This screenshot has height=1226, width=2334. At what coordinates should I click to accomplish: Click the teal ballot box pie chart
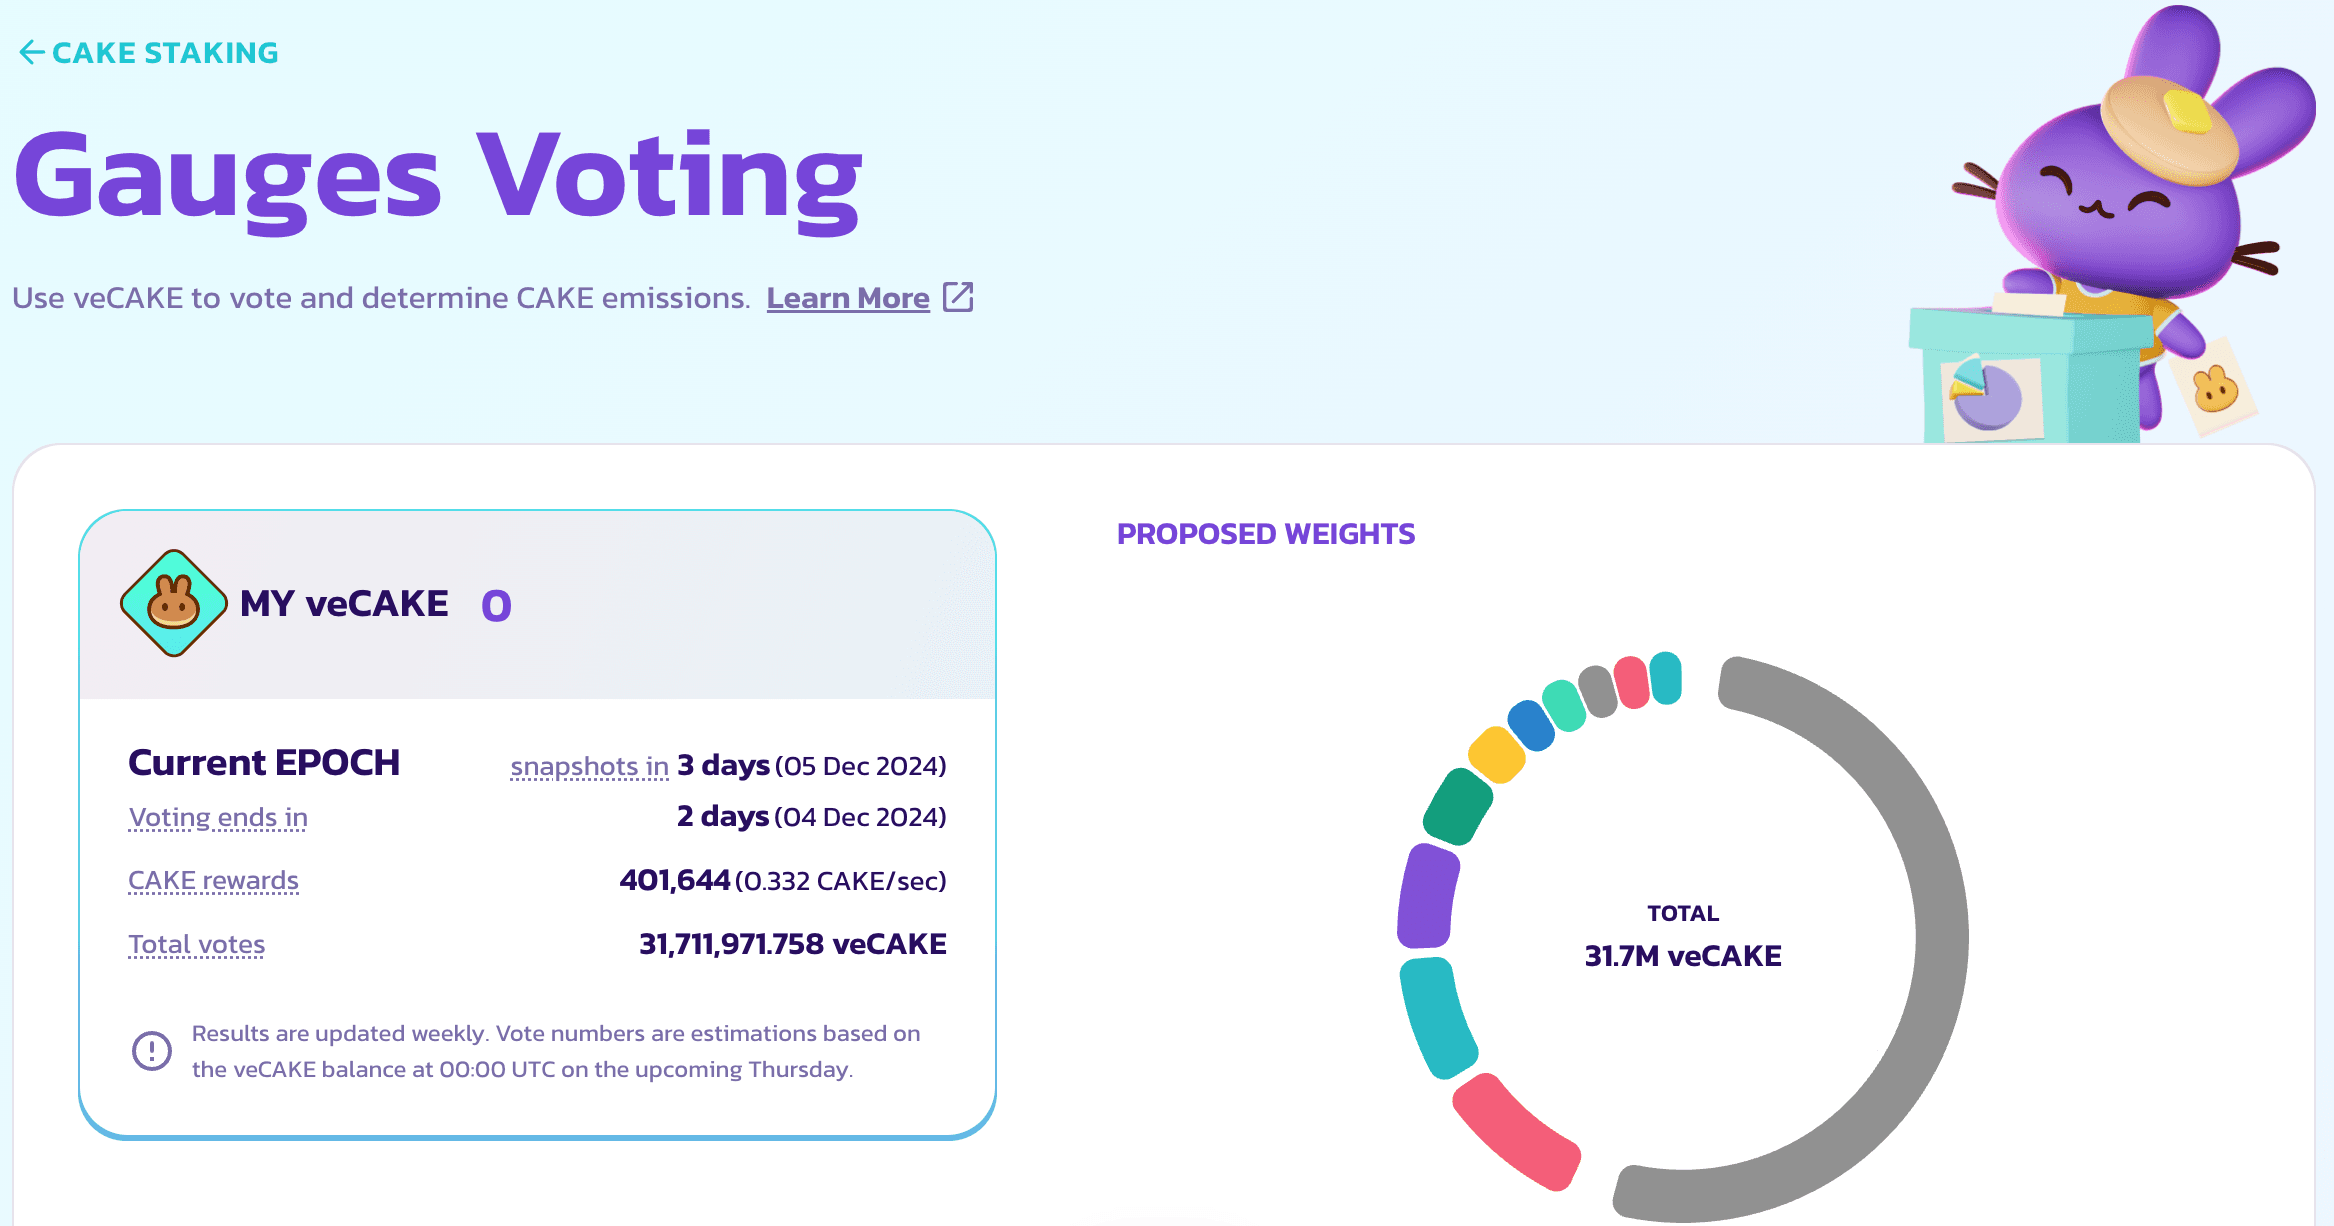(x=1987, y=397)
